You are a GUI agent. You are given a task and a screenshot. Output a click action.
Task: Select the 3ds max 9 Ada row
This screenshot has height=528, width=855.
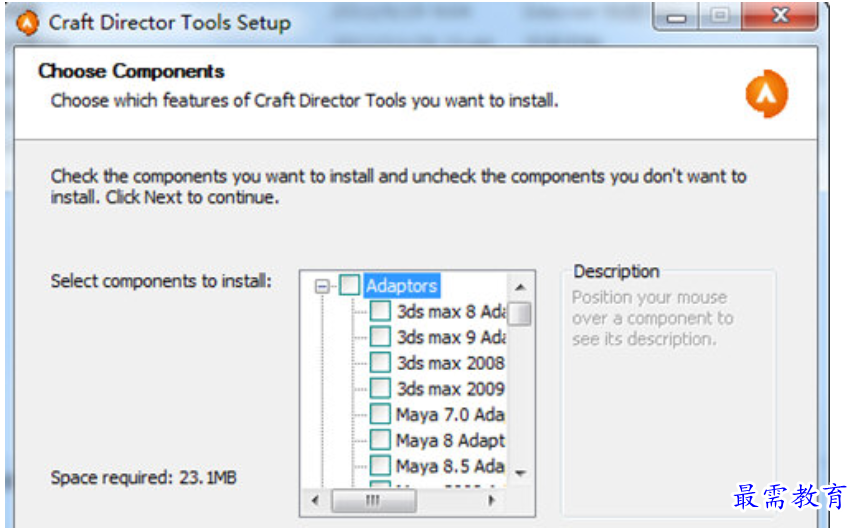tap(451, 337)
